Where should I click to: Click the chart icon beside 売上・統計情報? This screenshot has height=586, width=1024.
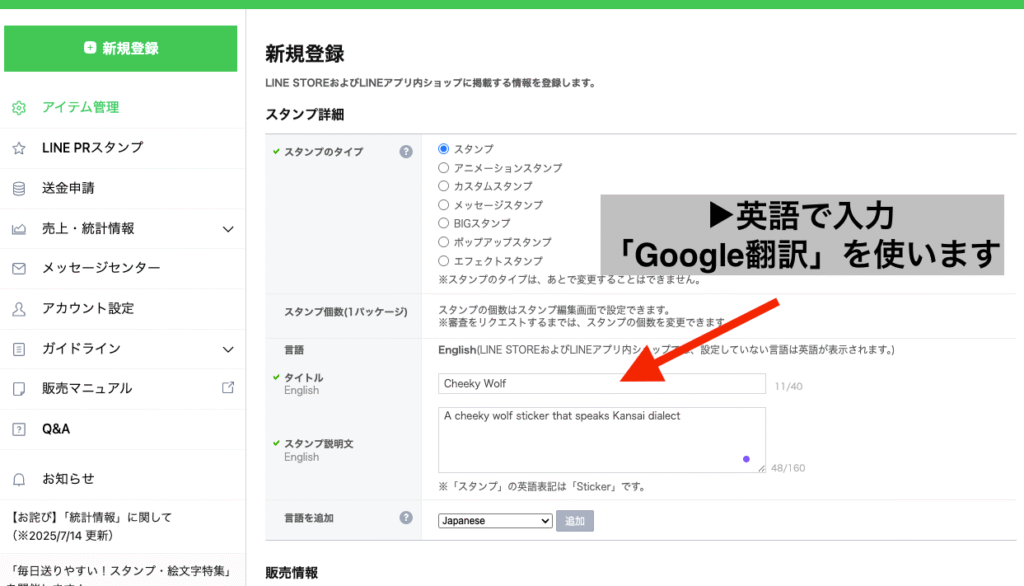click(x=19, y=229)
